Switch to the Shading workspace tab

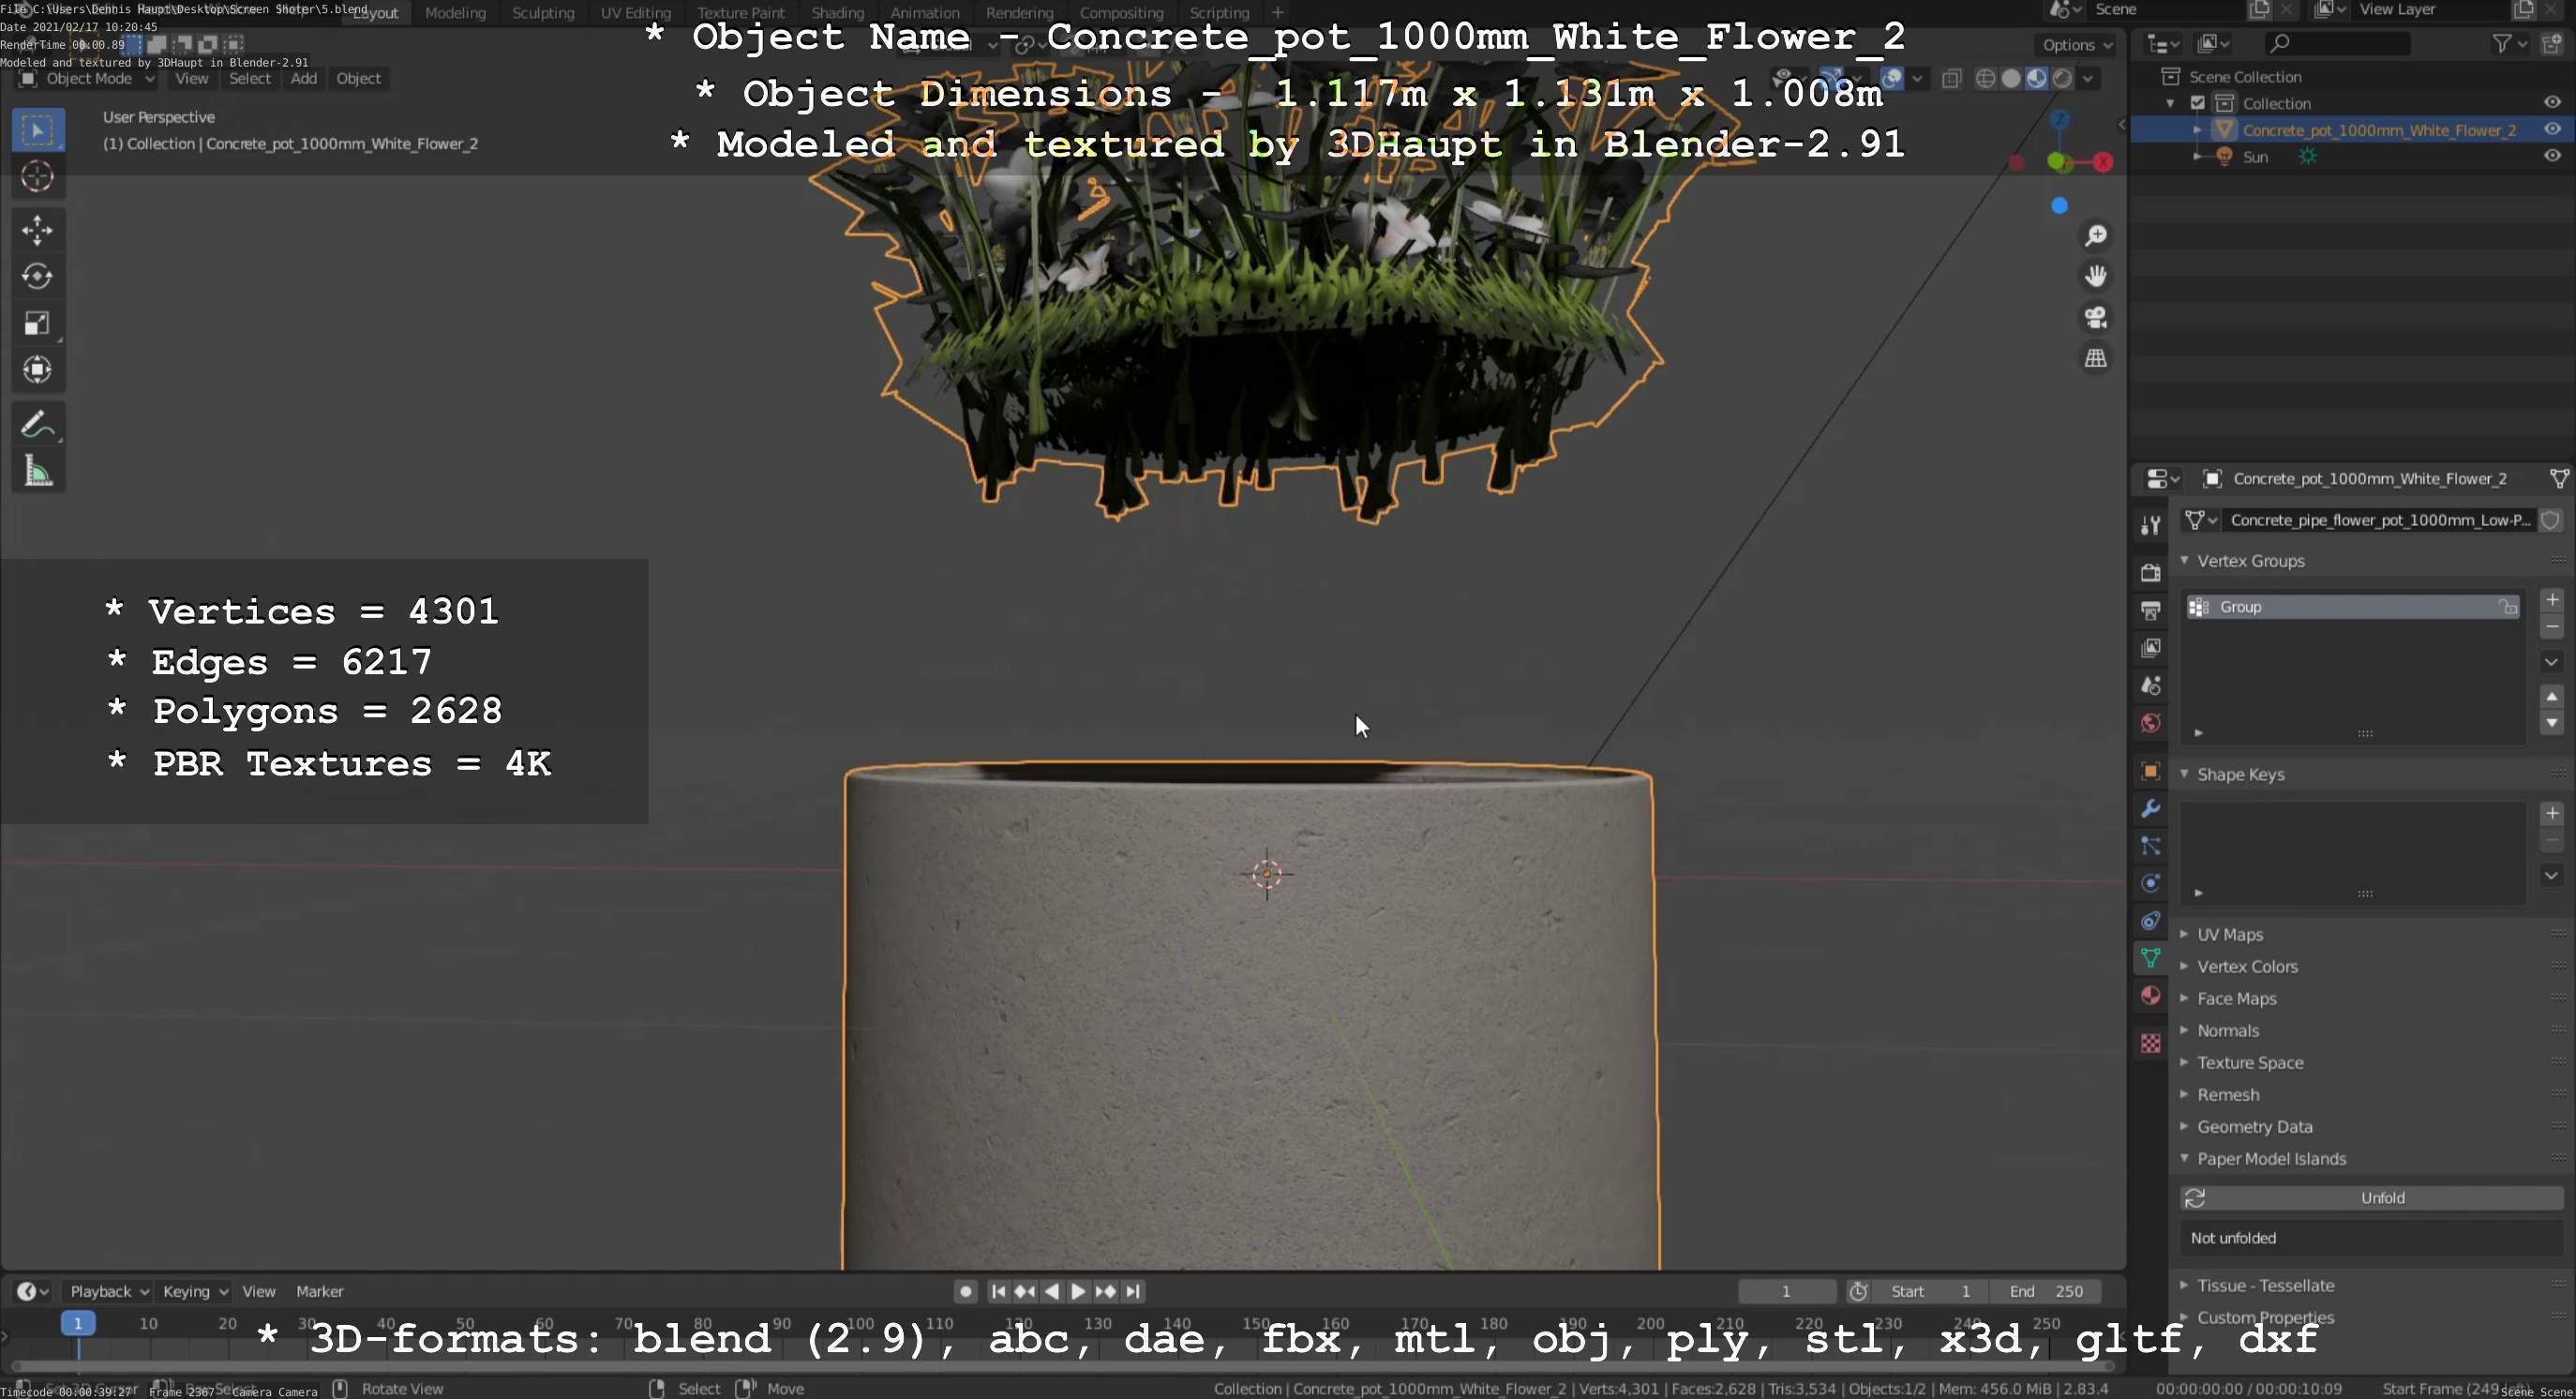[x=837, y=13]
